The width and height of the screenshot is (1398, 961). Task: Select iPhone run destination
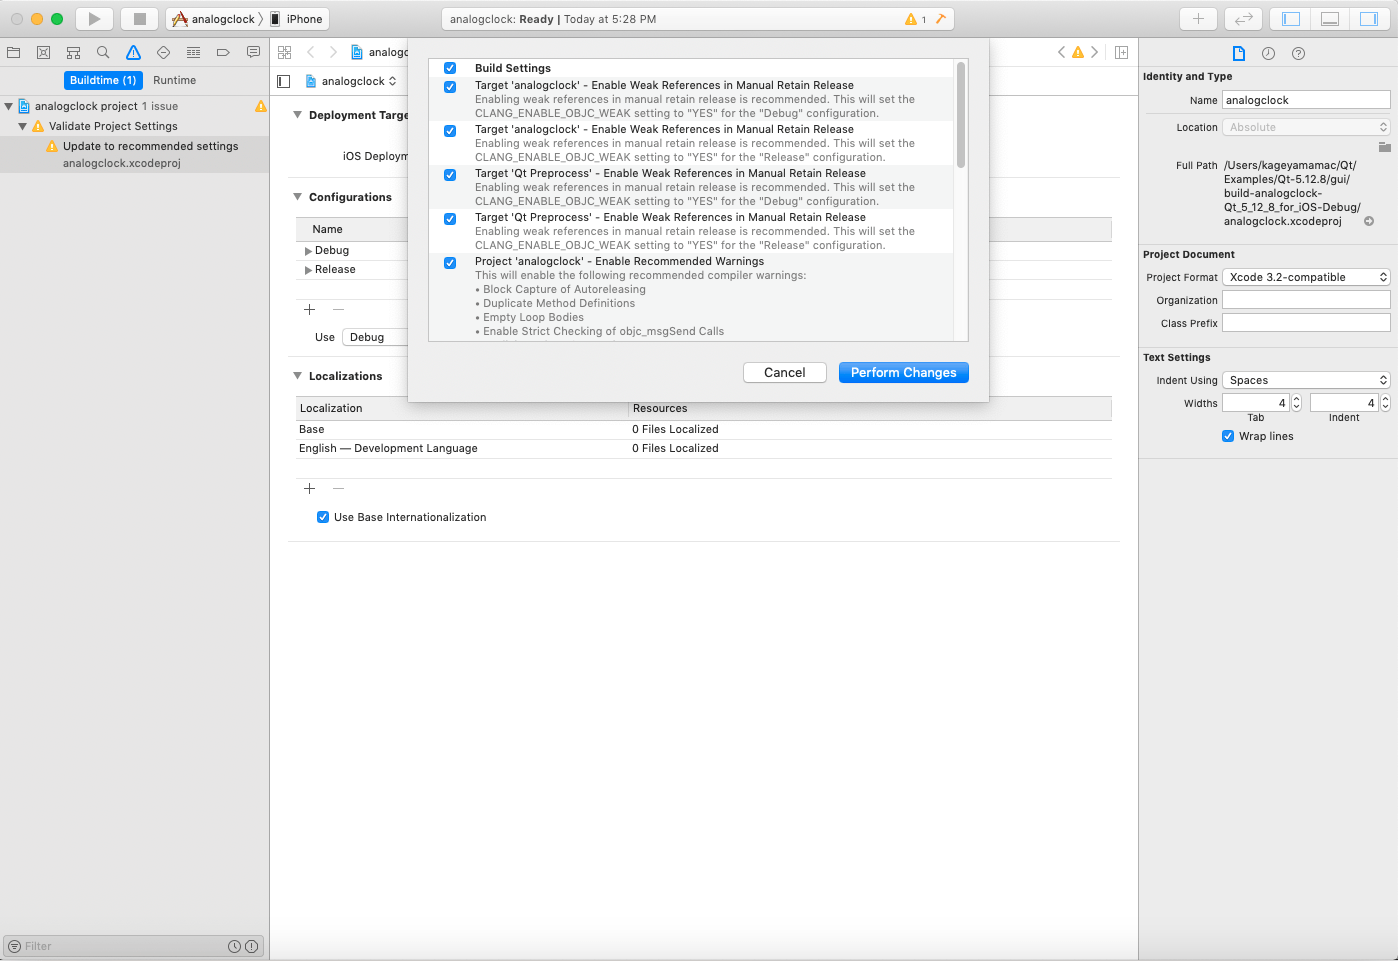(297, 19)
